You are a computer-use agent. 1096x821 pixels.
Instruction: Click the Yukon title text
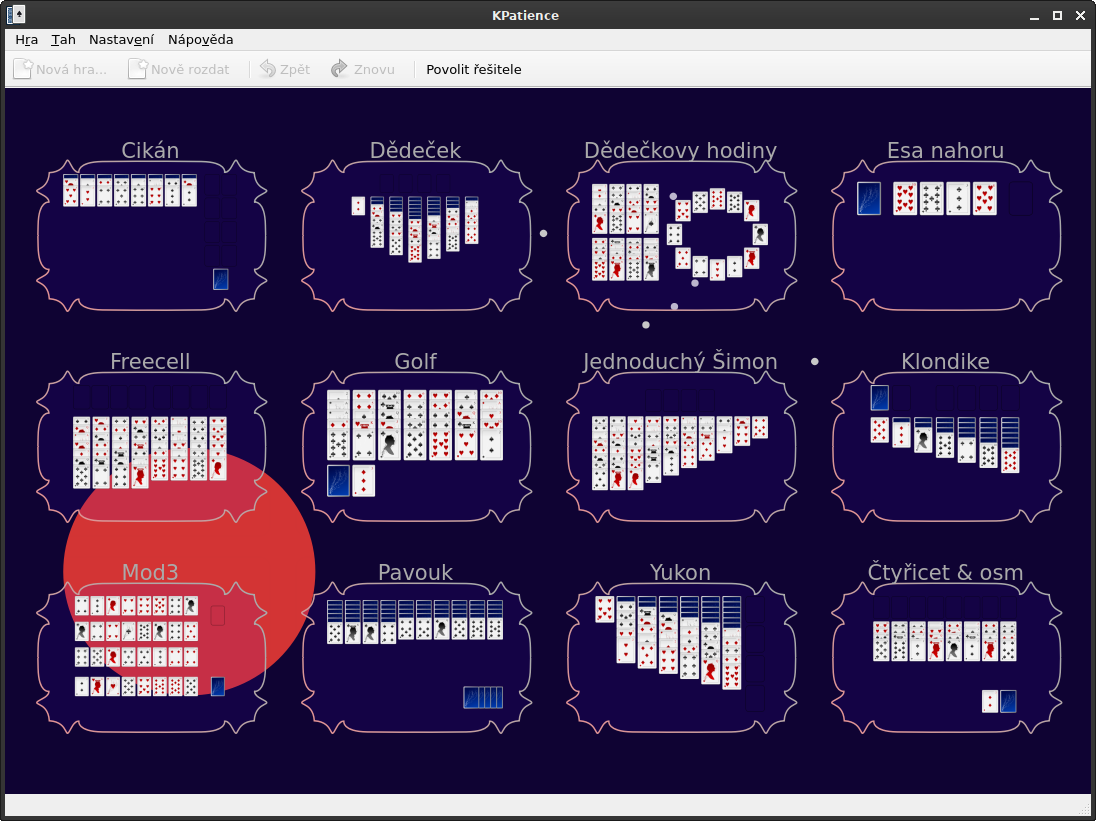(x=681, y=572)
